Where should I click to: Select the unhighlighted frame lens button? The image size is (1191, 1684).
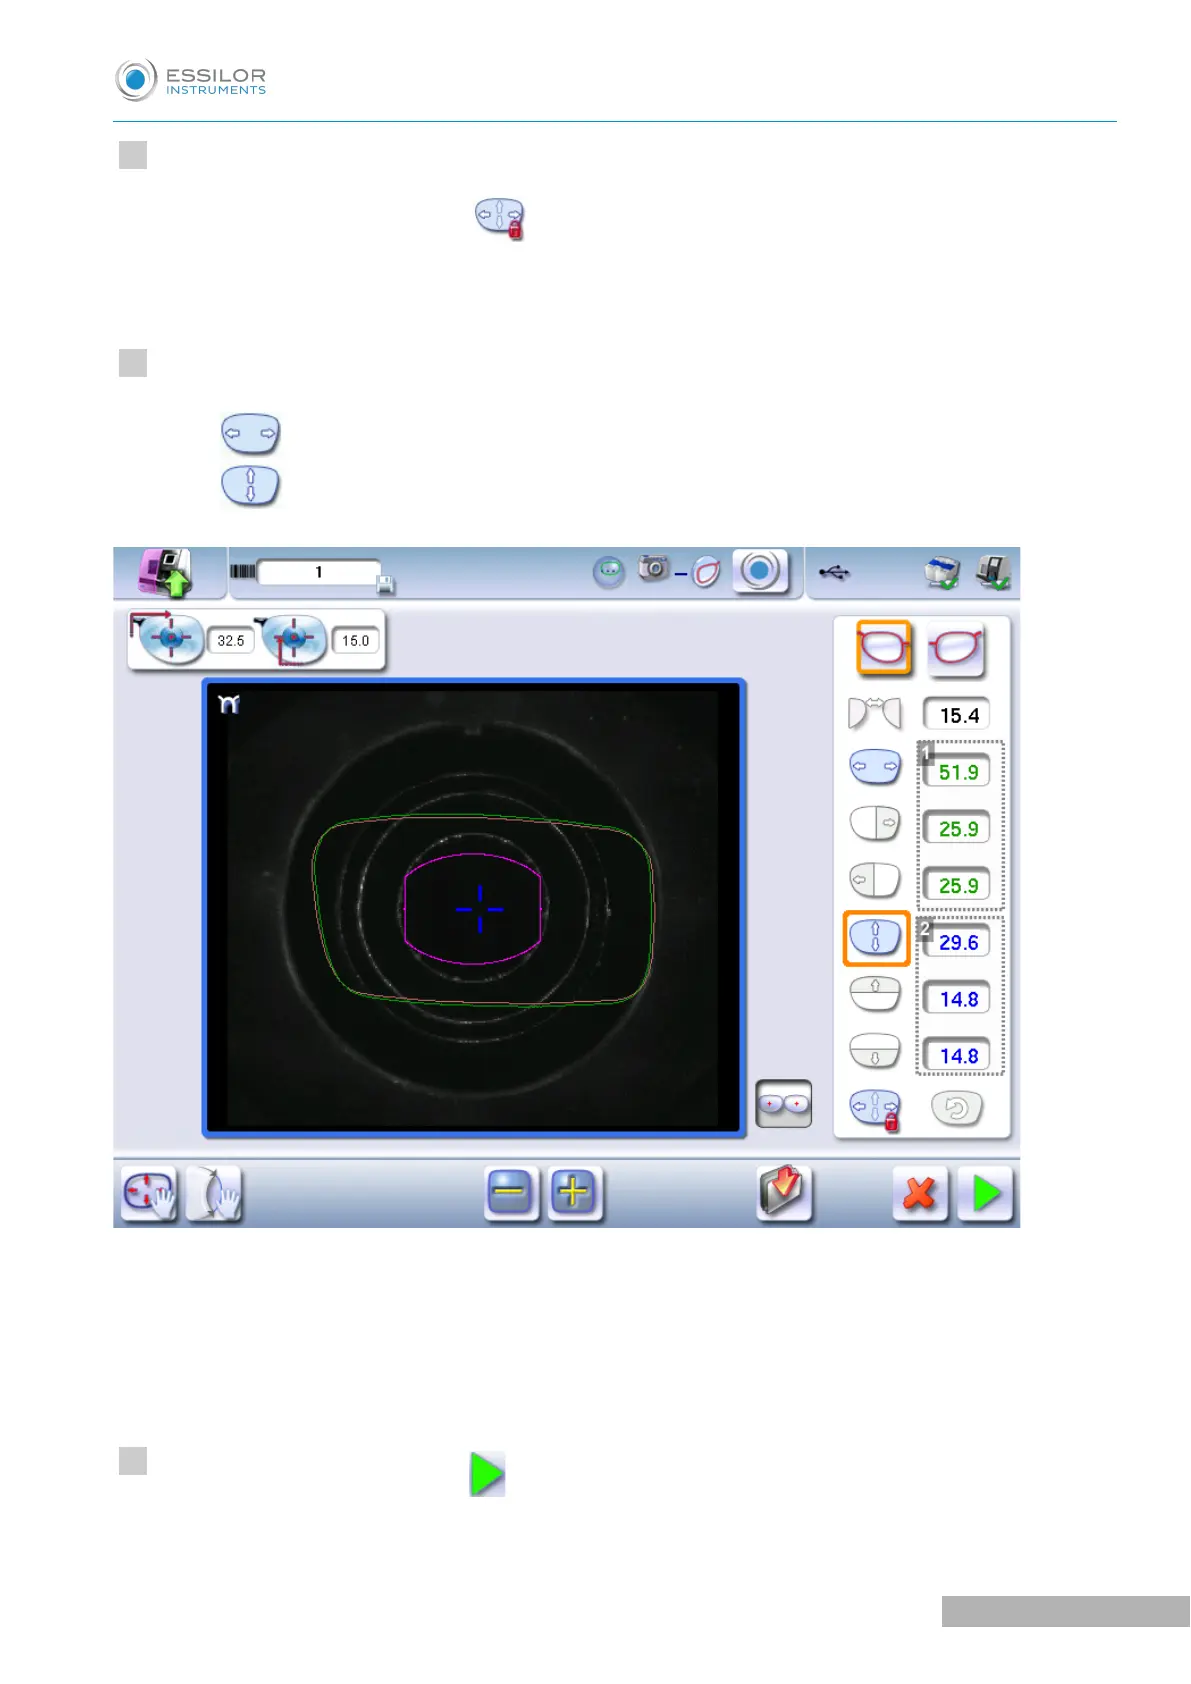click(x=955, y=650)
